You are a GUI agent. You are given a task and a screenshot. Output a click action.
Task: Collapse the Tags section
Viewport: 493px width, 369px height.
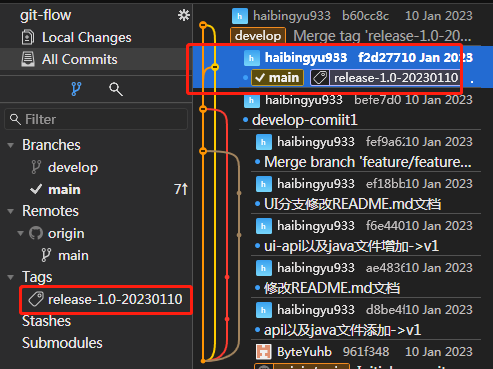(11, 277)
